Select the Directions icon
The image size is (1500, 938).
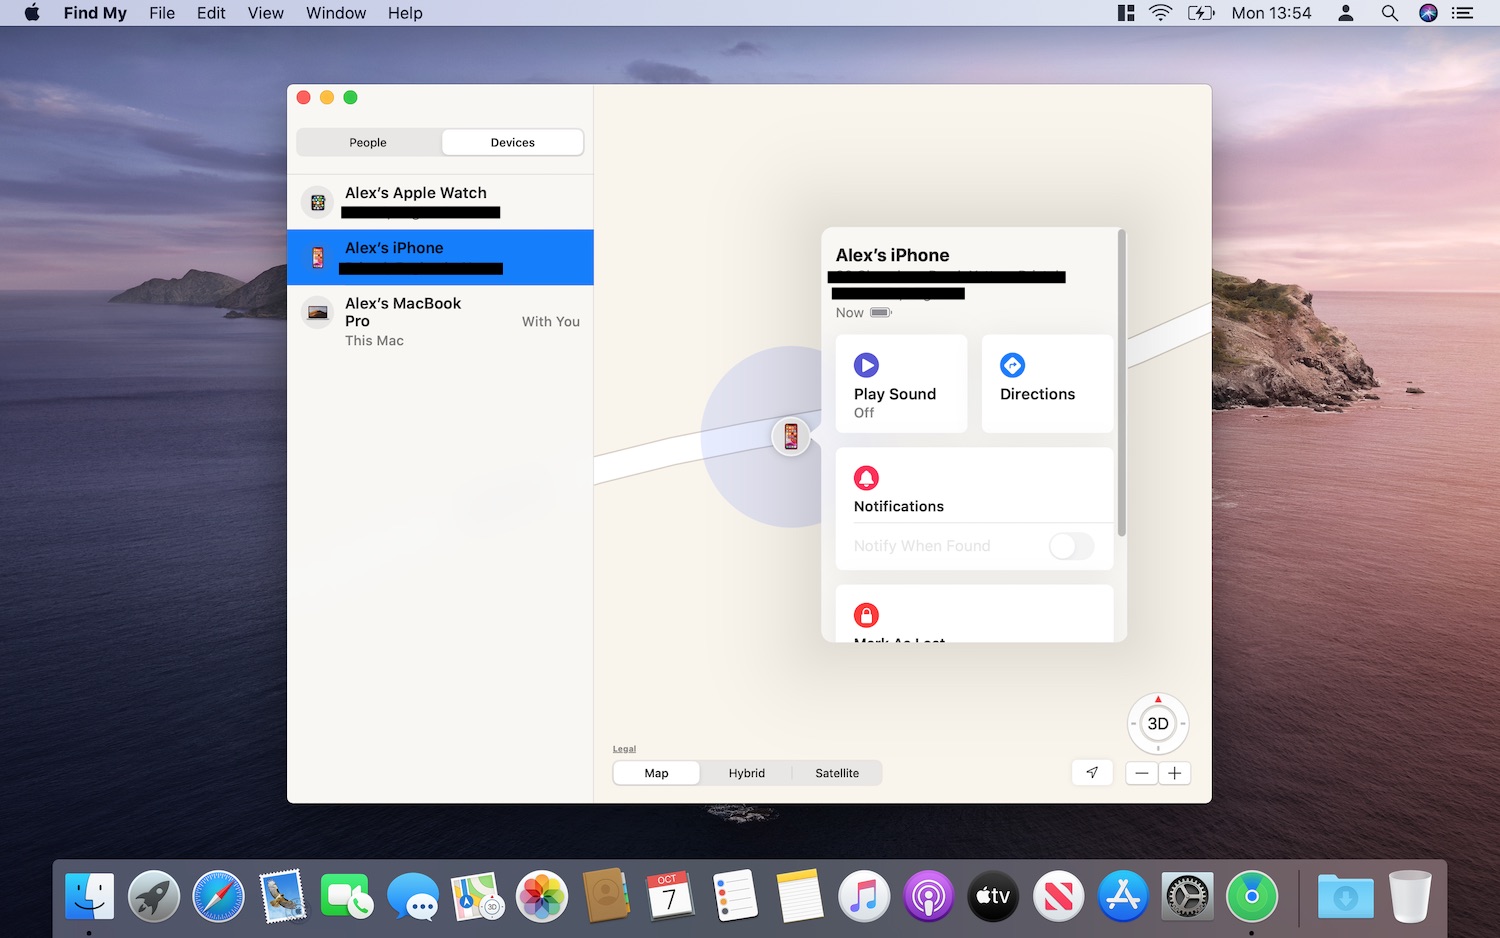[1012, 365]
